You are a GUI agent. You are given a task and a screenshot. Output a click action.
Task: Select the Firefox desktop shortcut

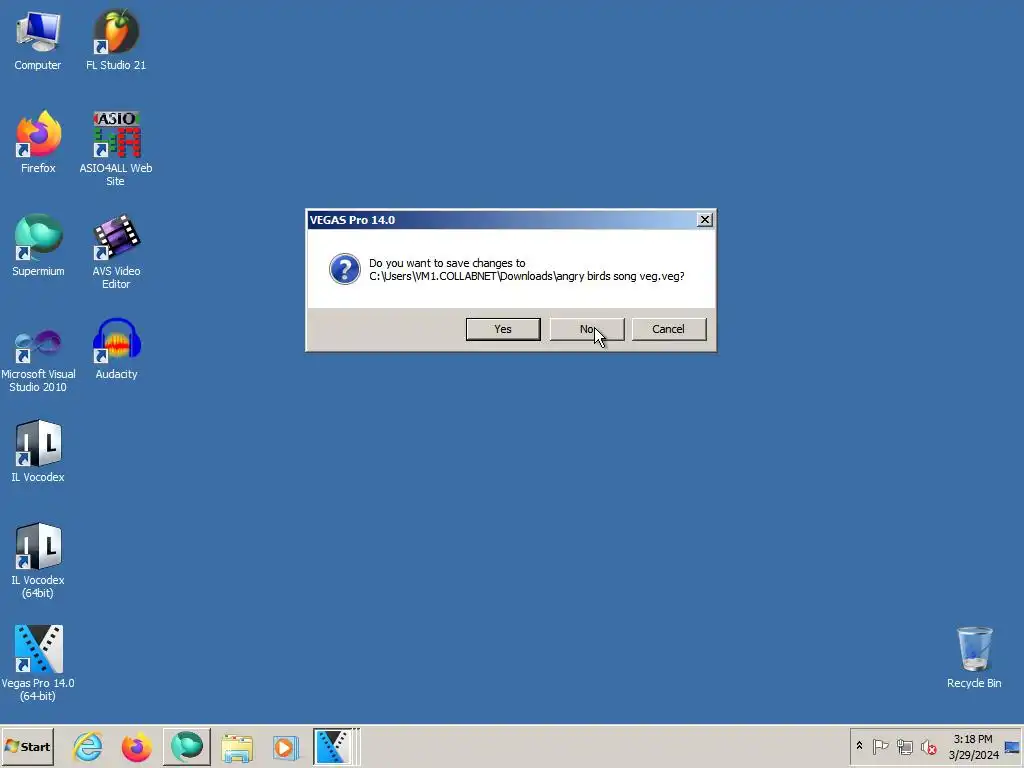[38, 142]
